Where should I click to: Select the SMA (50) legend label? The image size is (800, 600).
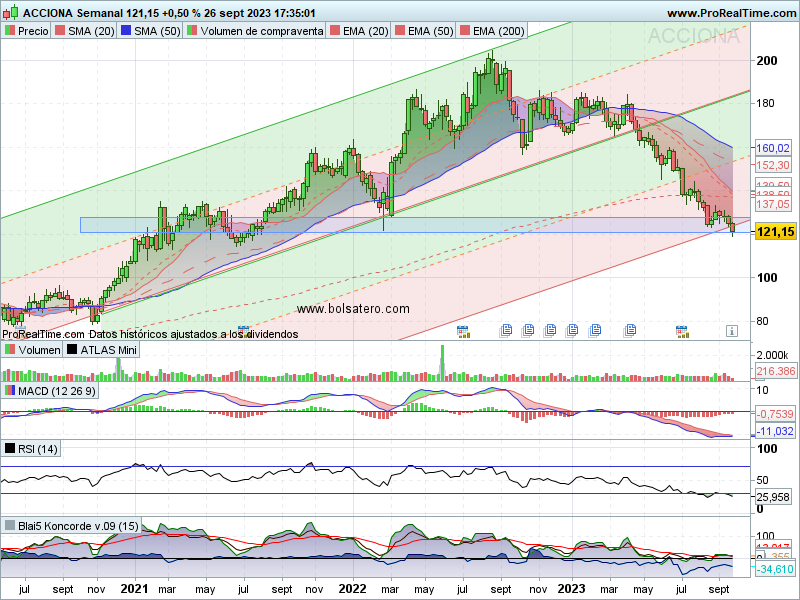pos(157,31)
